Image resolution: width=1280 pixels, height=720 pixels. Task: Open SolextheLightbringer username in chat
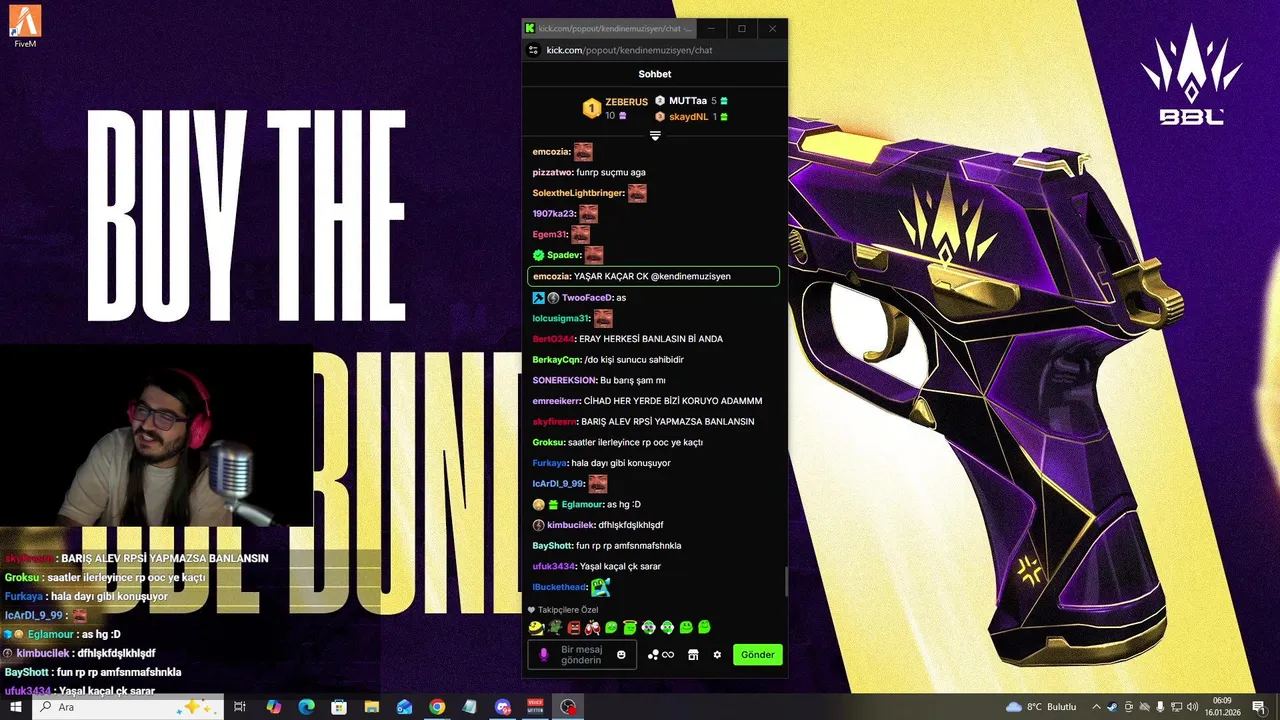[x=578, y=193]
